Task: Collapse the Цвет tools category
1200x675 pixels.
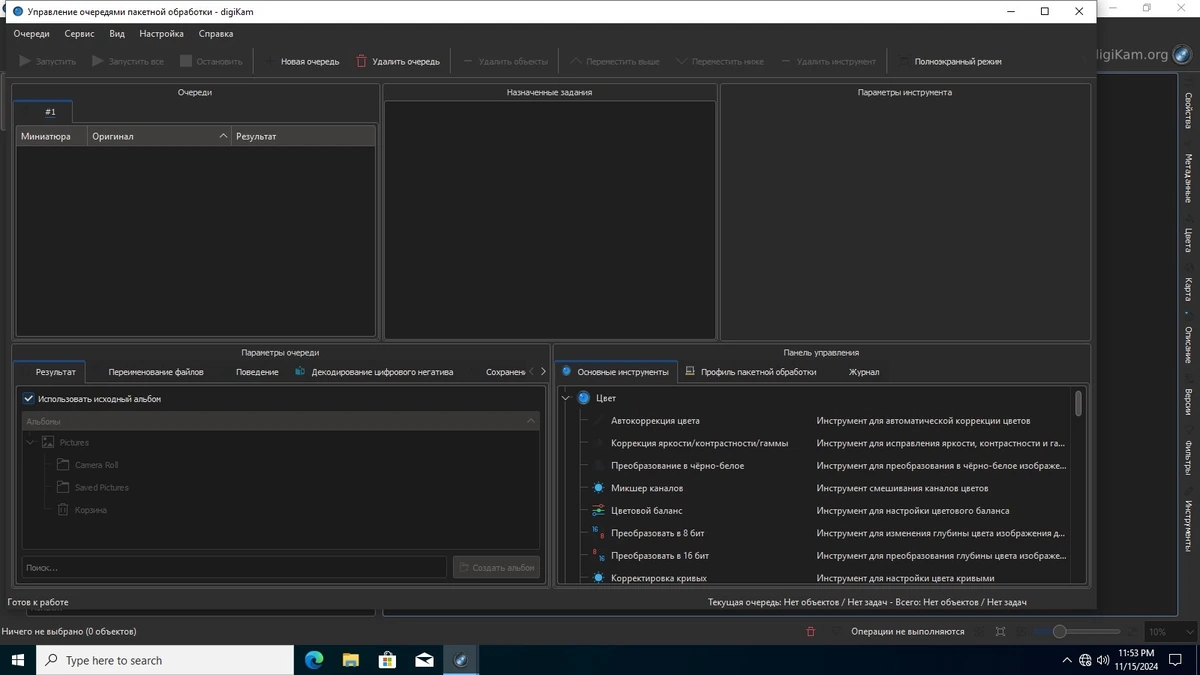Action: click(x=566, y=398)
